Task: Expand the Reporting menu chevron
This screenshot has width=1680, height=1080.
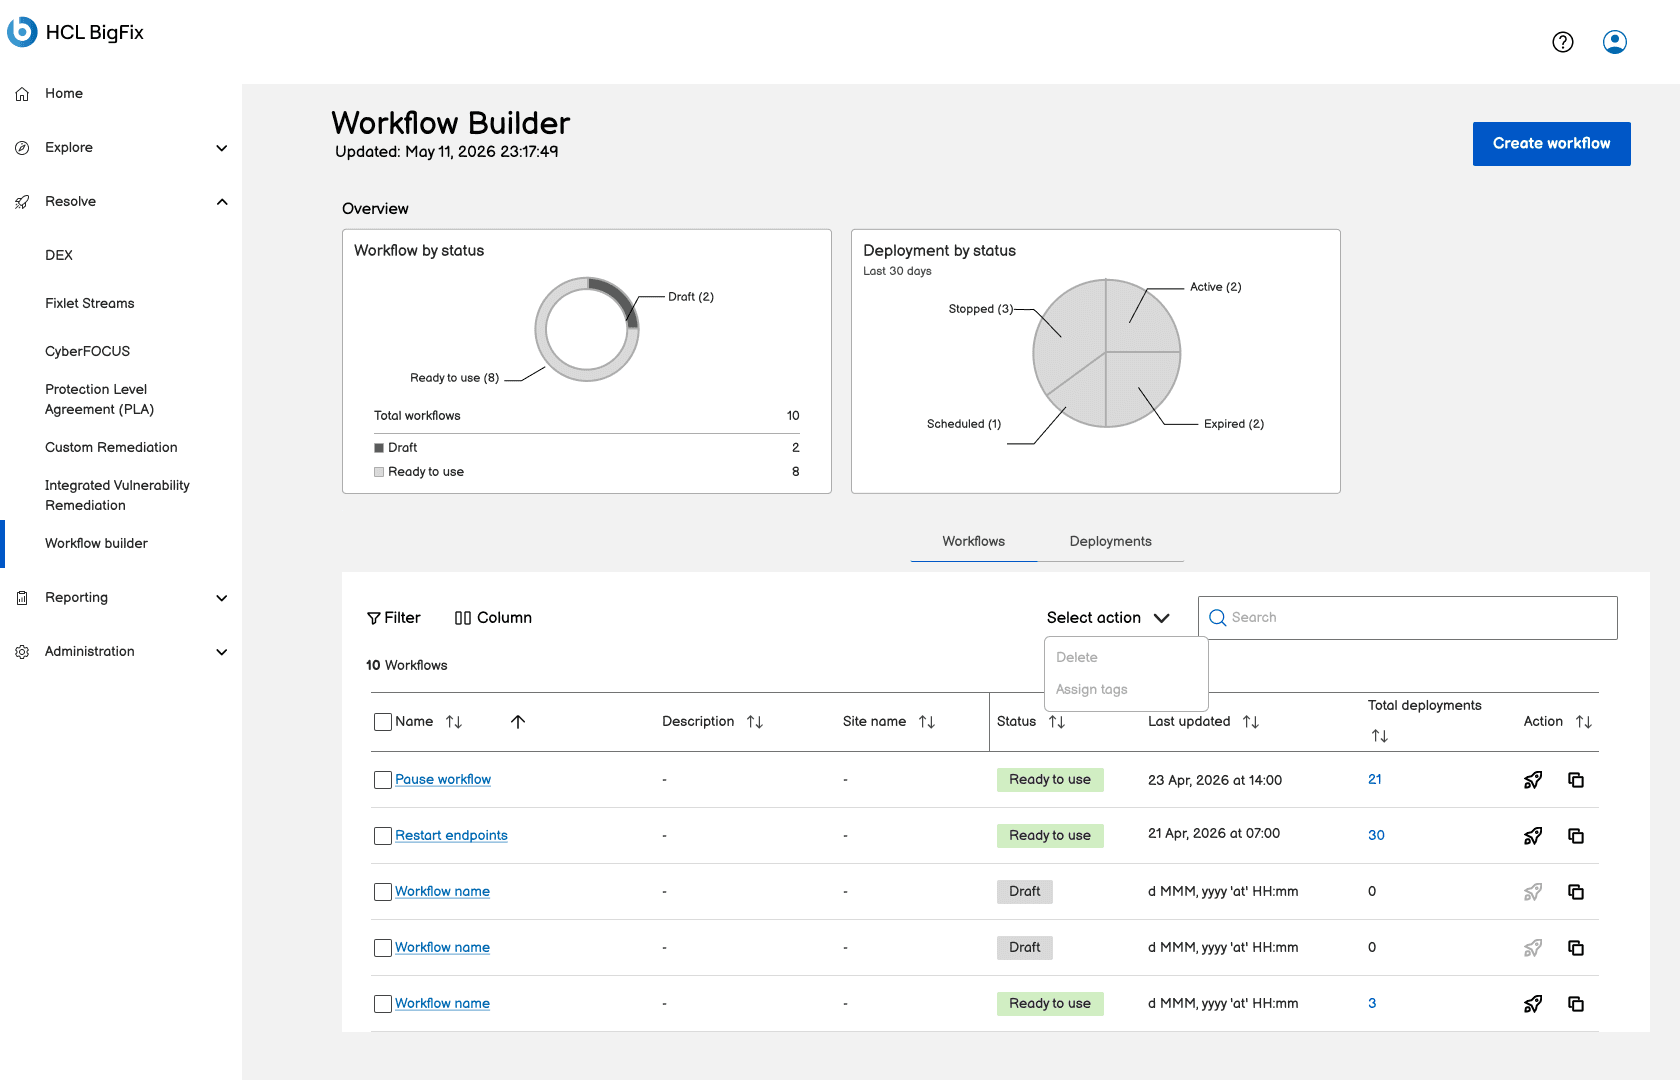Action: coord(222,598)
